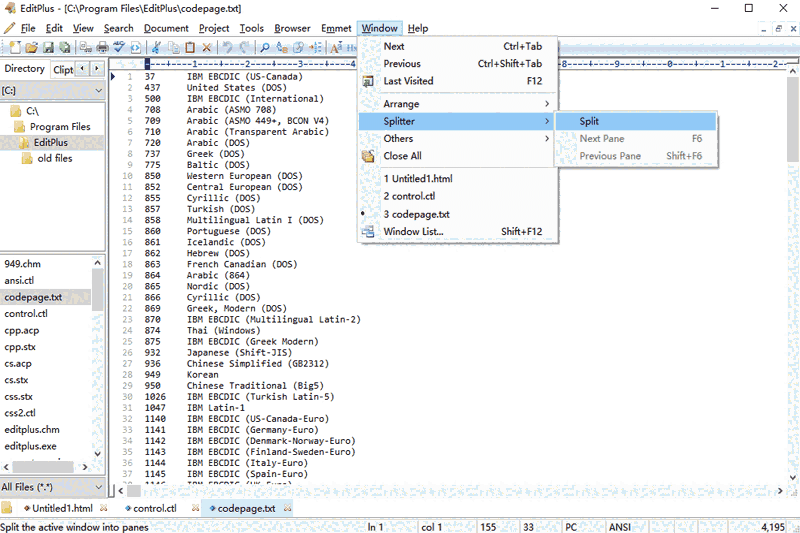Close the codepage.txt document tab

[x=288, y=508]
